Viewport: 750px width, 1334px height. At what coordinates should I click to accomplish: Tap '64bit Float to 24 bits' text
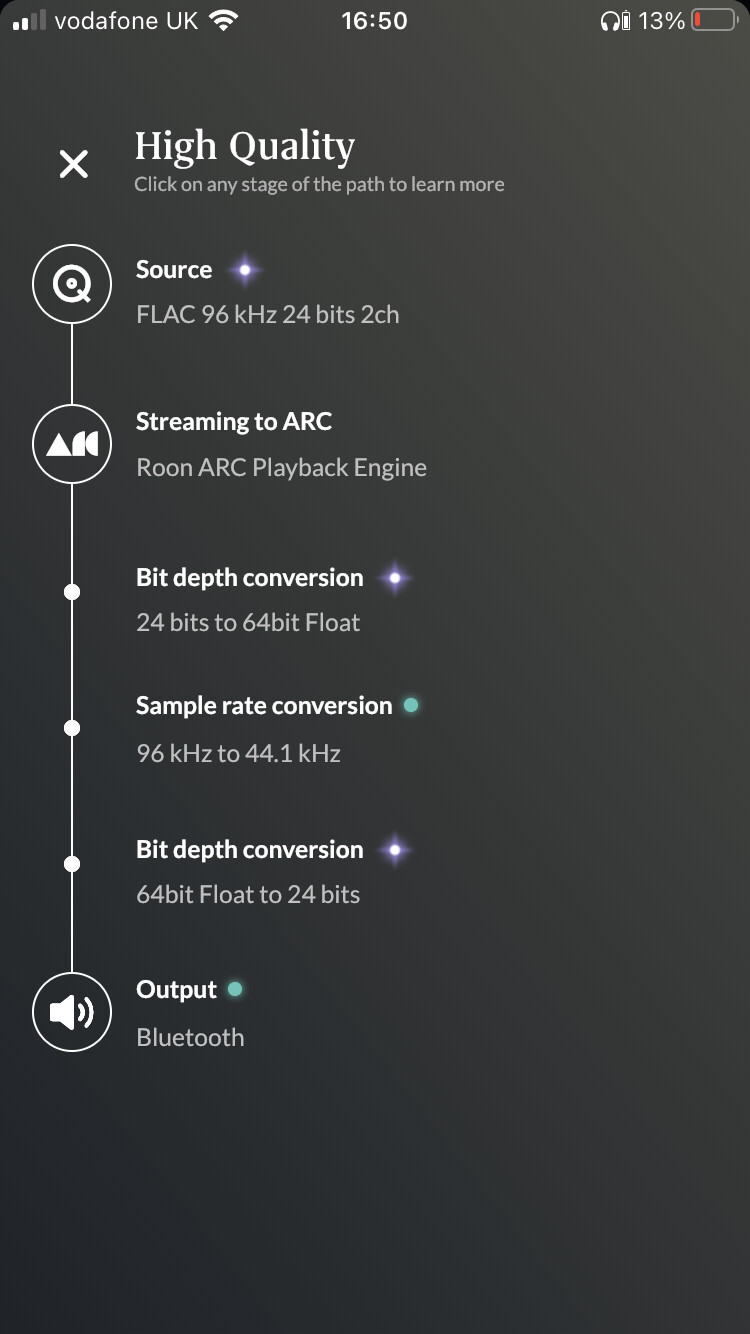coord(248,895)
